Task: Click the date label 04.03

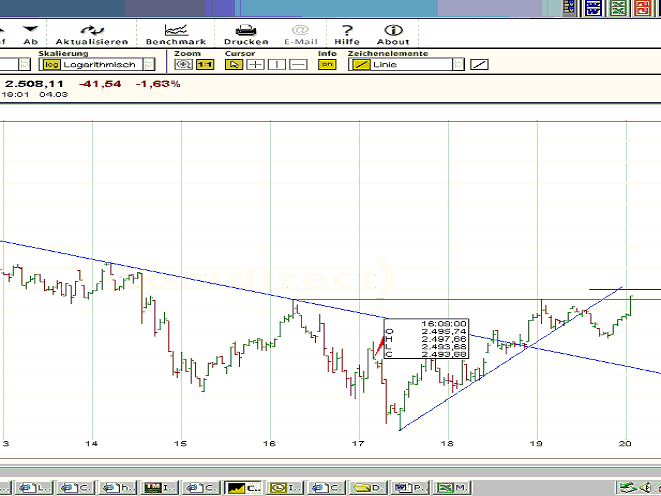Action: pyautogui.click(x=54, y=94)
